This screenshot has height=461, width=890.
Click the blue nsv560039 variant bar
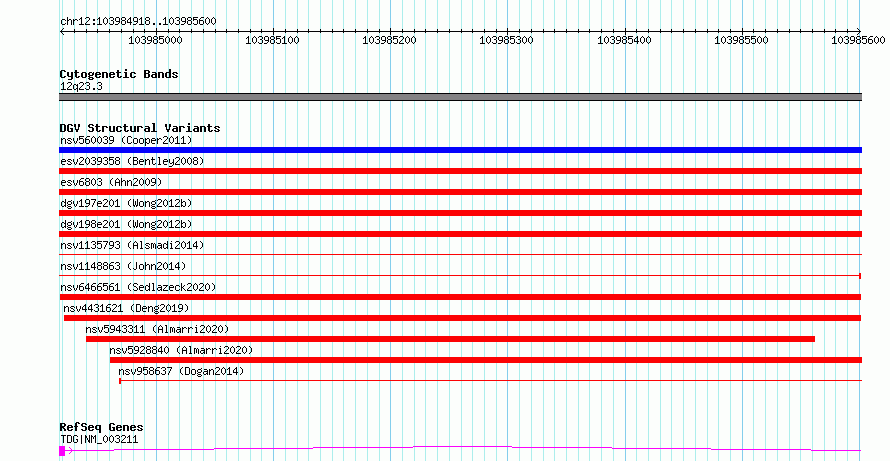[x=460, y=150]
